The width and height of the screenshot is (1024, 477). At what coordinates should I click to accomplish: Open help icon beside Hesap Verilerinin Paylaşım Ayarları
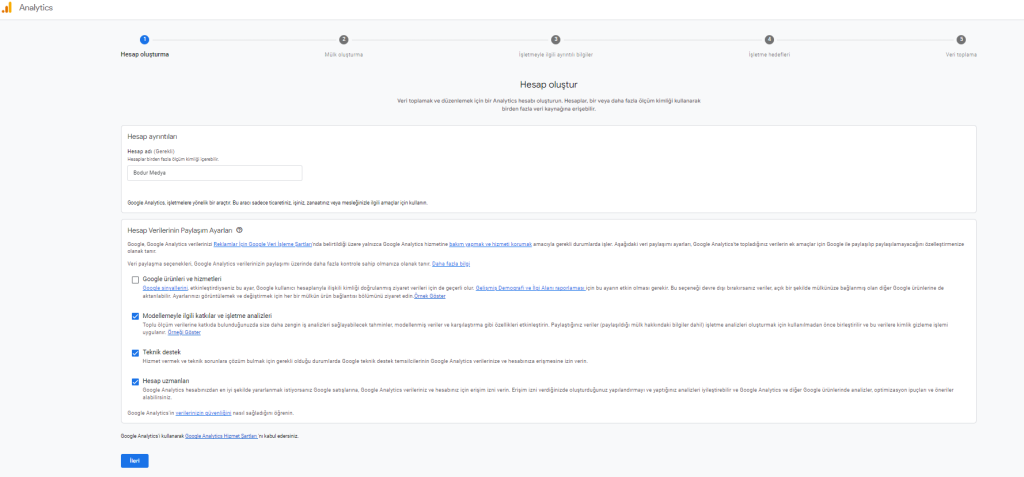[x=240, y=230]
